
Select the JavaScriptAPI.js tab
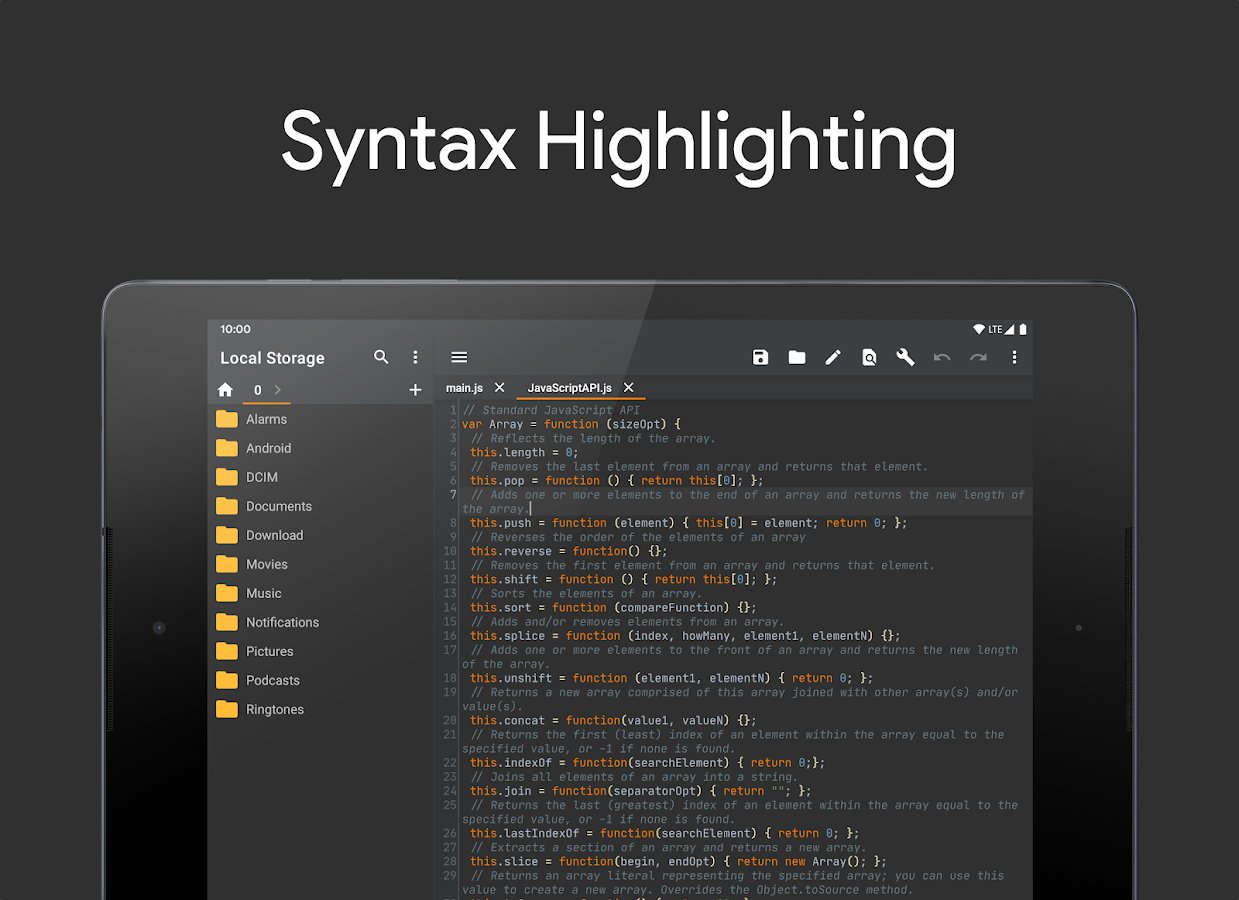[569, 388]
